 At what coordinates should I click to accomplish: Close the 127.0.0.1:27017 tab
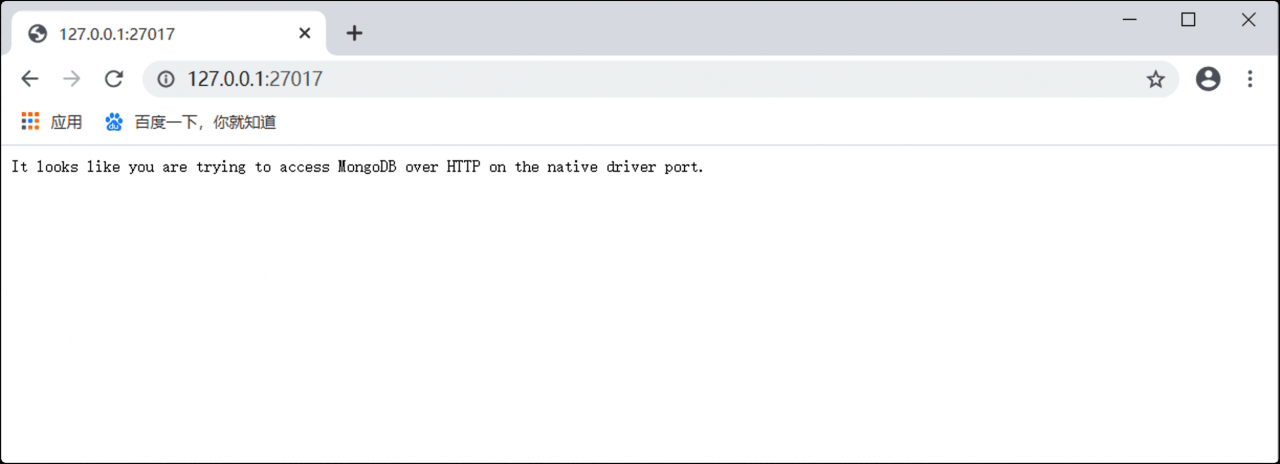click(305, 33)
